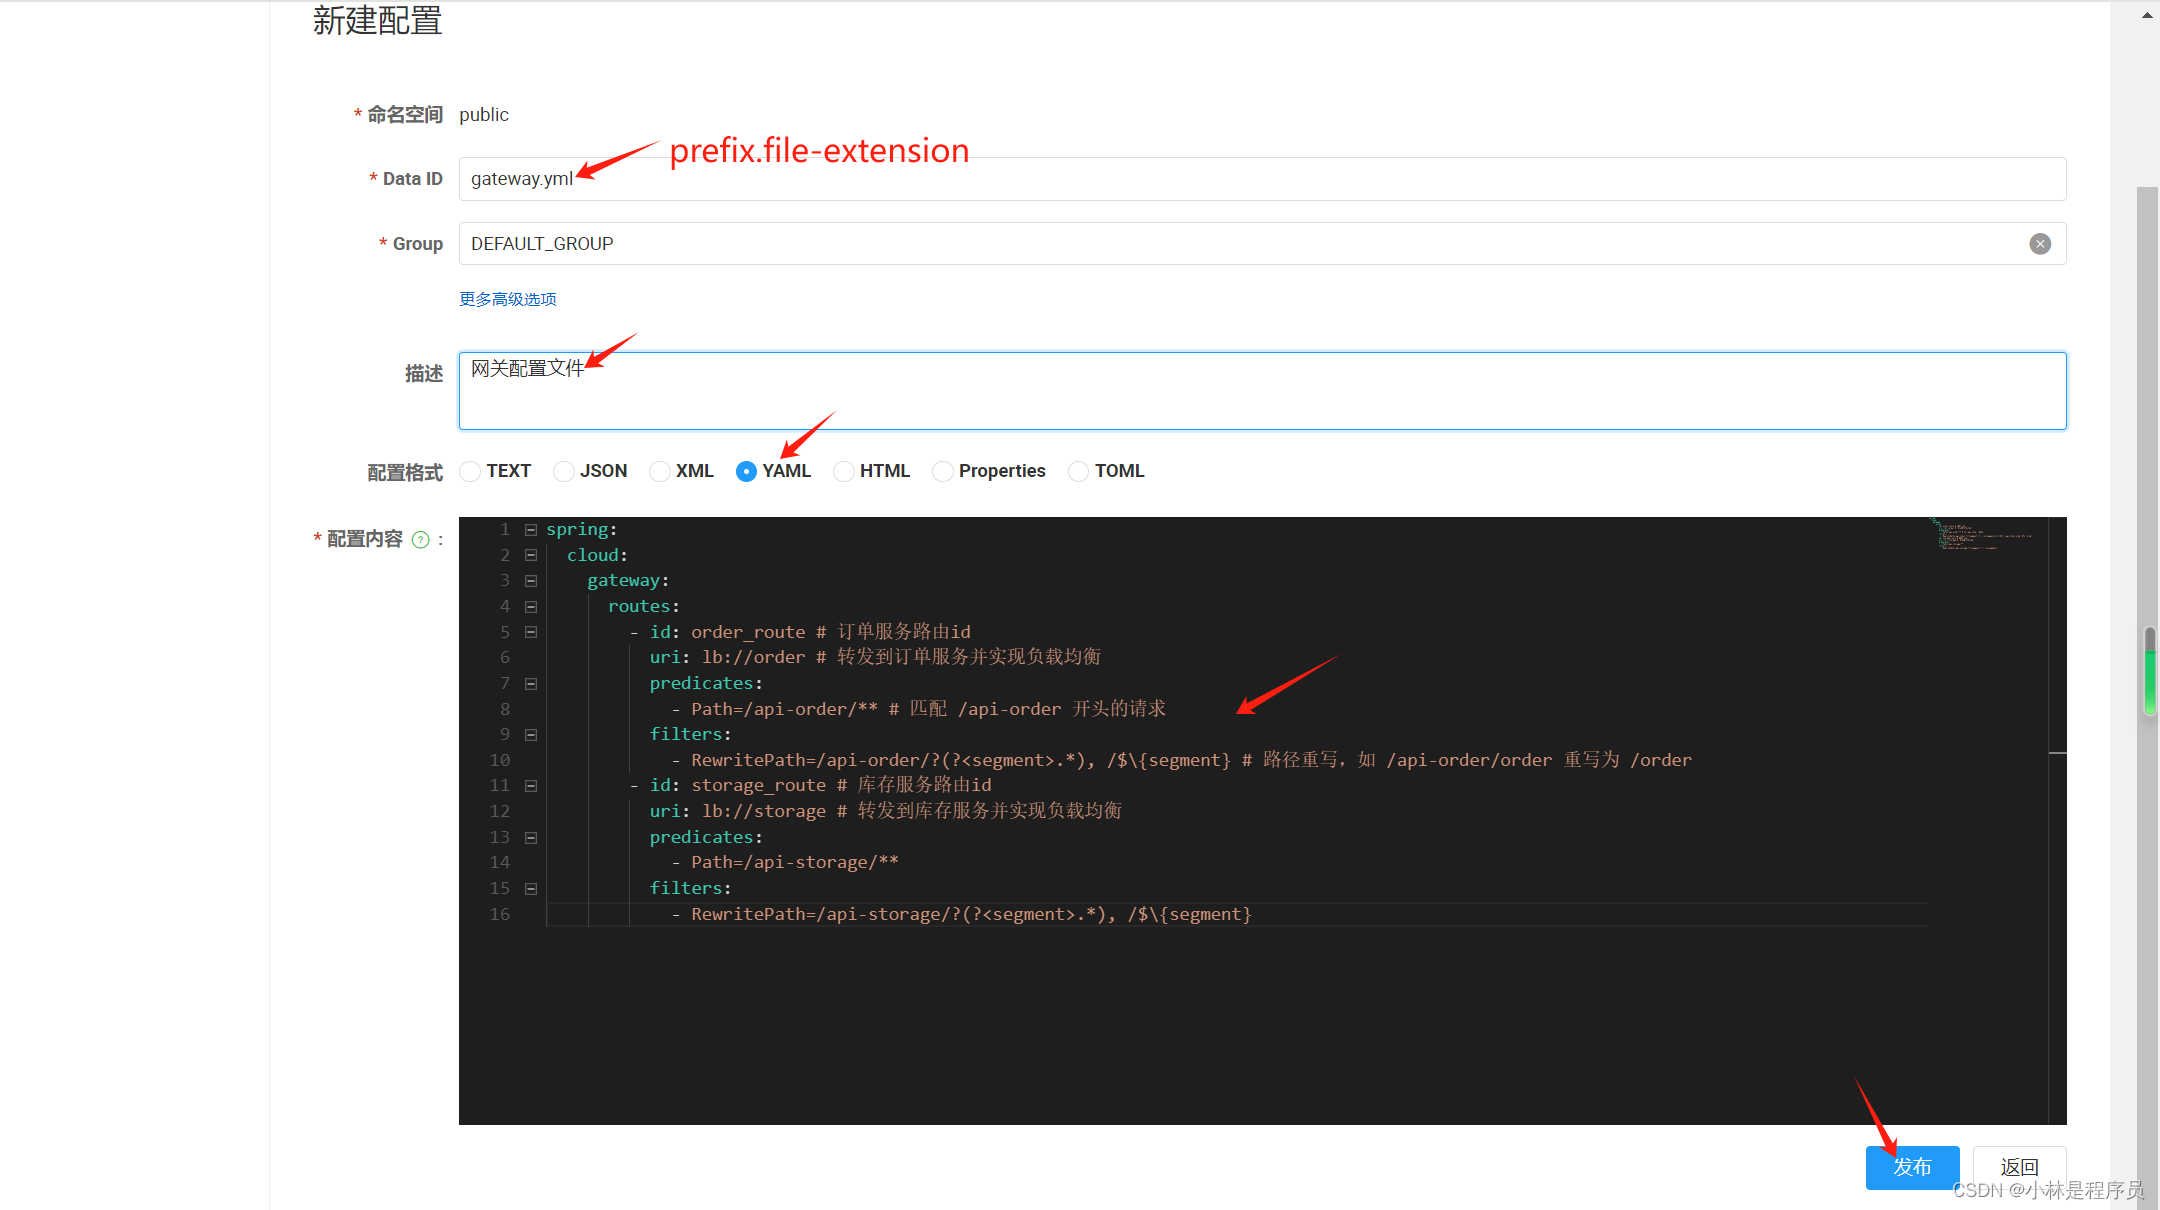Open the help tooltip beside 配置内容
The image size is (2160, 1210).
421,540
